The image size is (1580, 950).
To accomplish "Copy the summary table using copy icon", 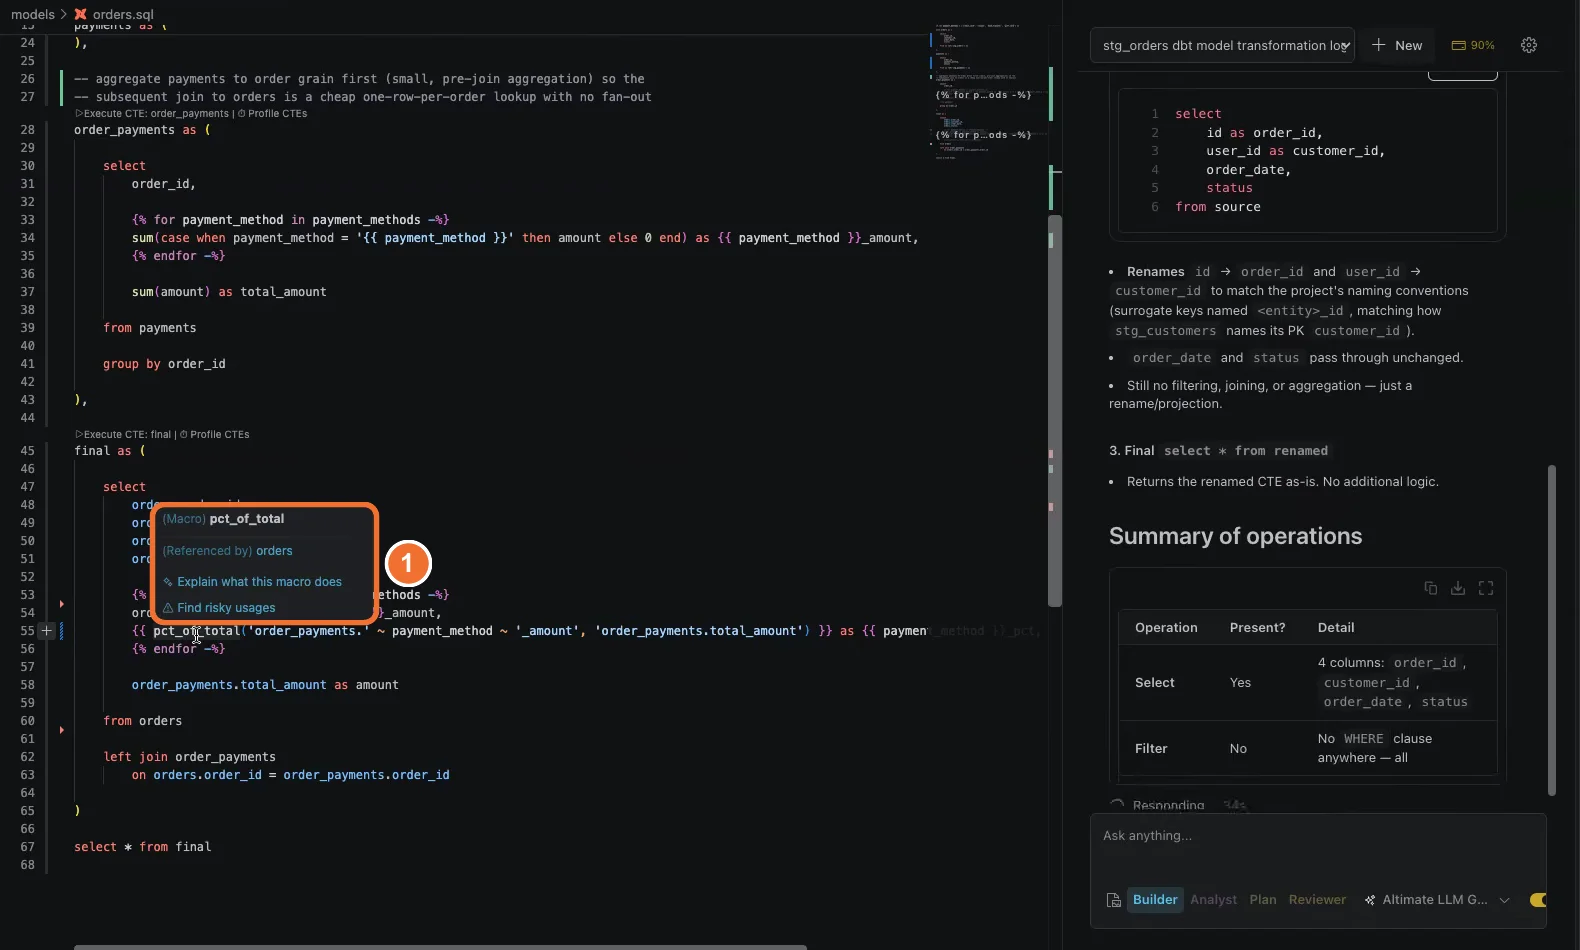I will coord(1430,588).
